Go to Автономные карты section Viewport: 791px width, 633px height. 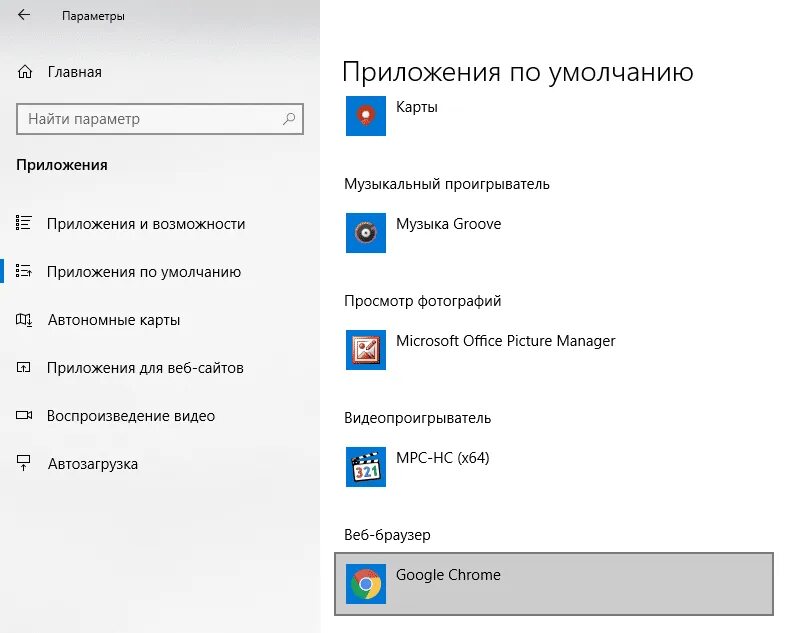coord(114,320)
